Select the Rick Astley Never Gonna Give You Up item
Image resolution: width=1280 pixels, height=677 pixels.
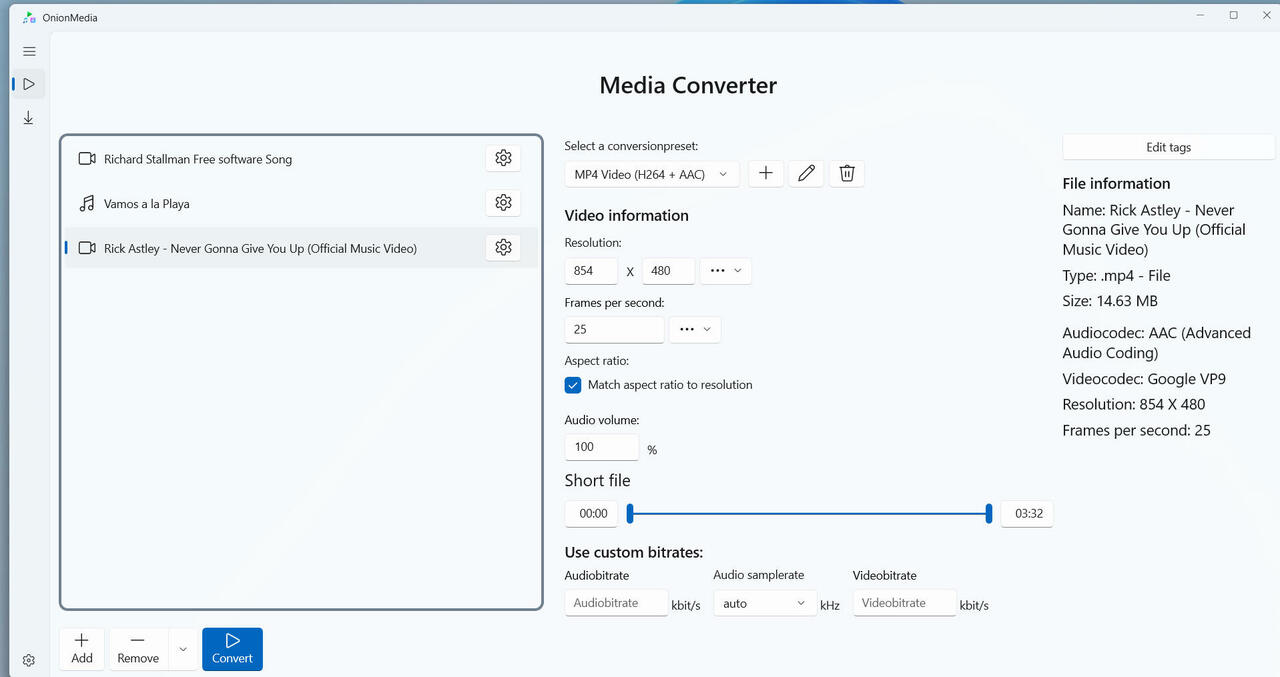(x=301, y=248)
